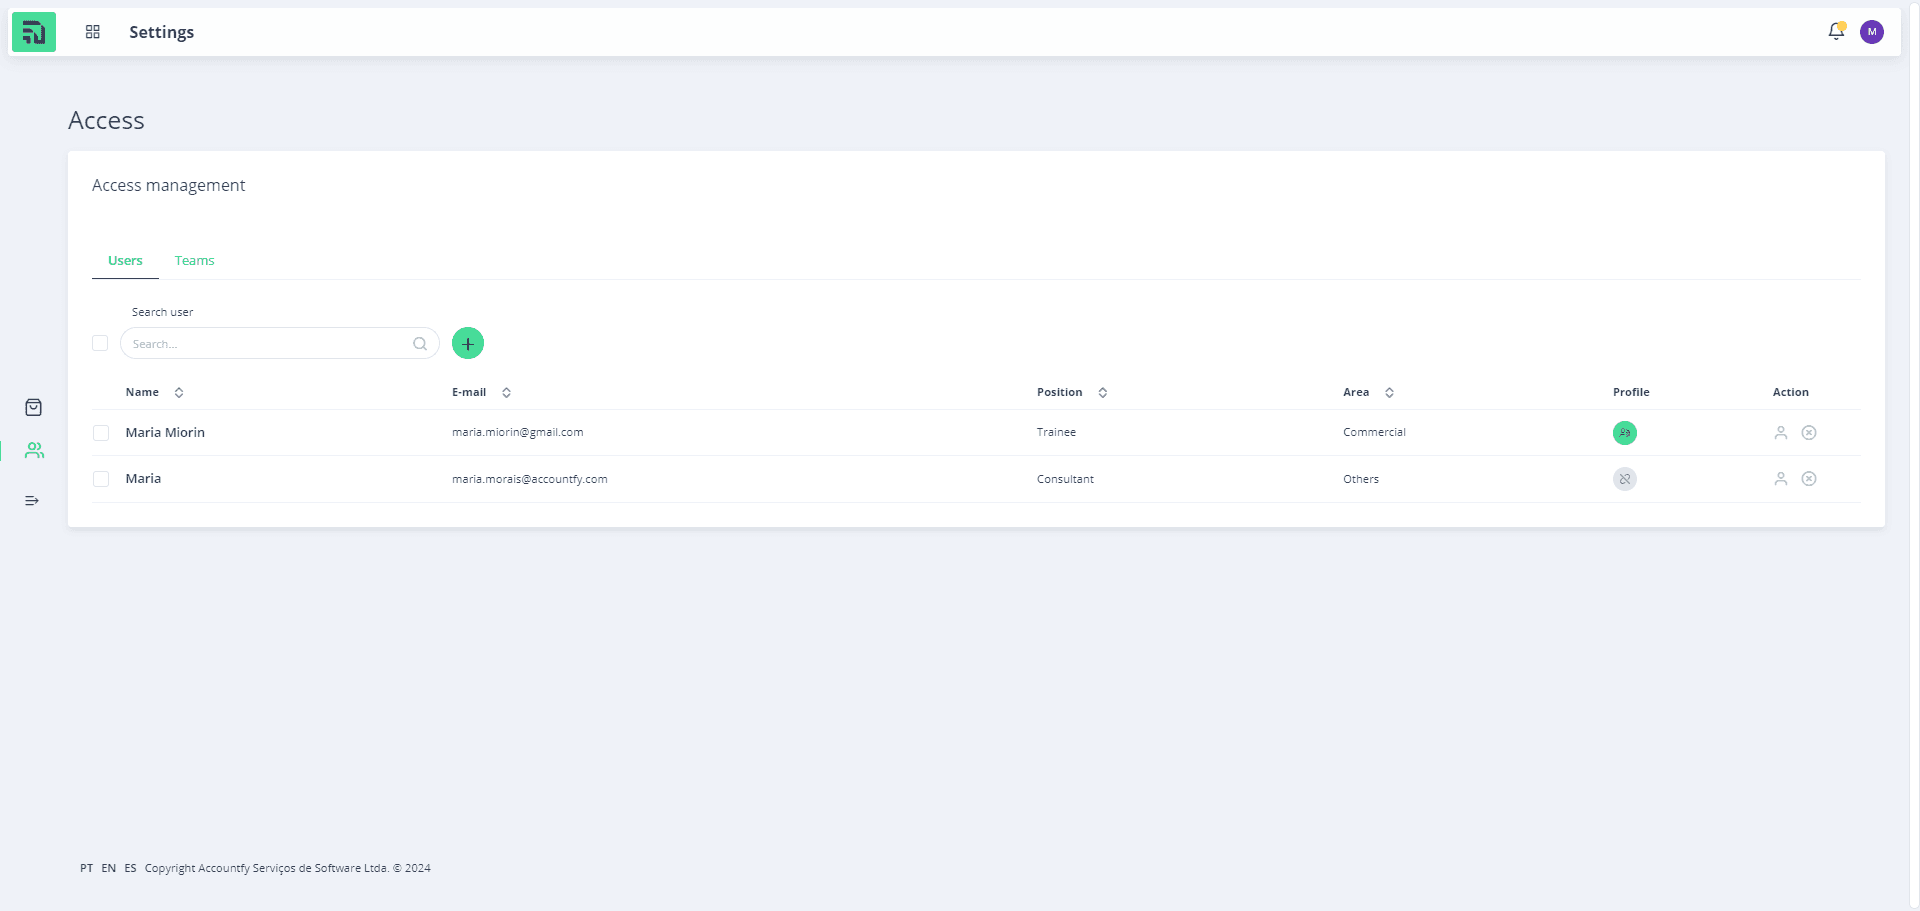
Task: Click the Trainee position cell
Action: [1057, 433]
